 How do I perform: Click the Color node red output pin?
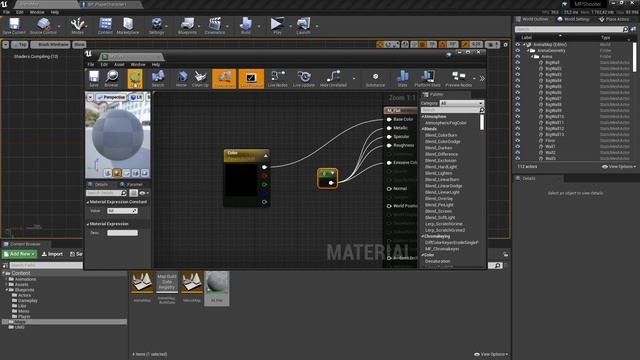[x=264, y=176]
